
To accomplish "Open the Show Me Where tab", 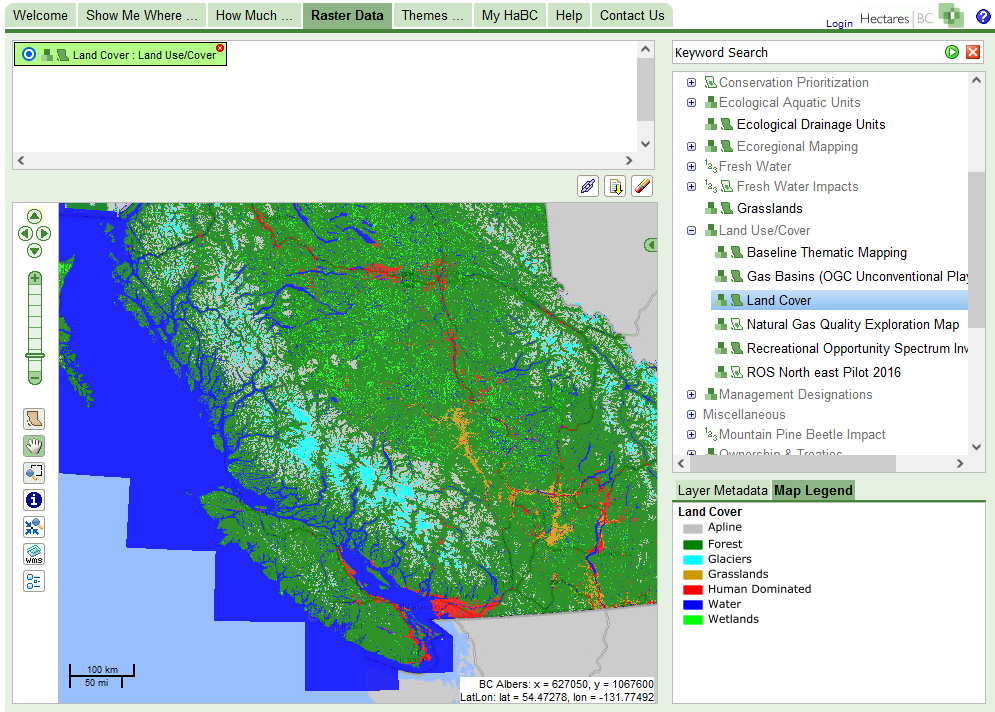I will (142, 15).
